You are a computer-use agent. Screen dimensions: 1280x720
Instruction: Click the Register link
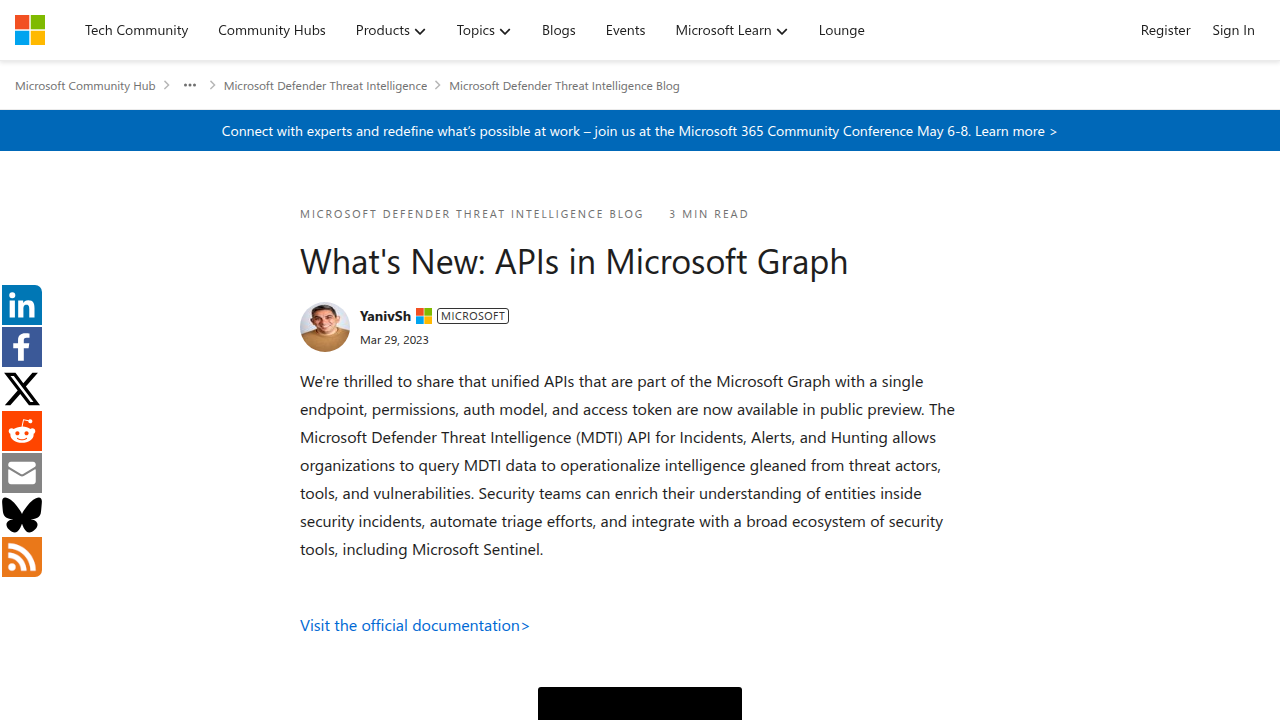click(x=1166, y=30)
